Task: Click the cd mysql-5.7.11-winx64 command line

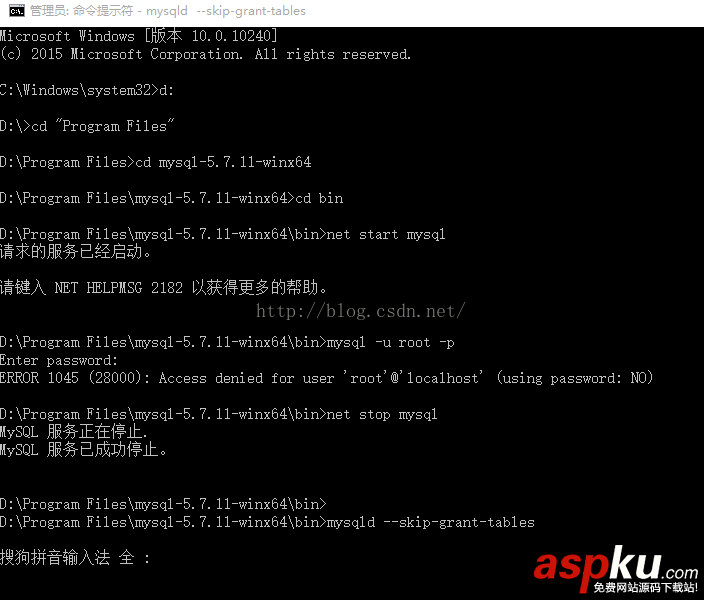Action: [155, 162]
